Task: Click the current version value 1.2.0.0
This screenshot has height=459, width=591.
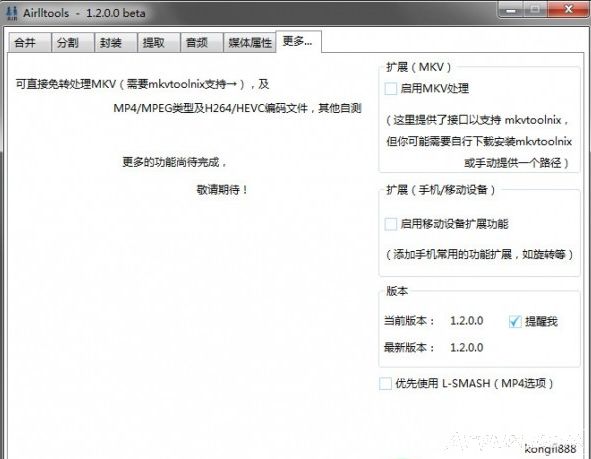Action: (x=467, y=321)
